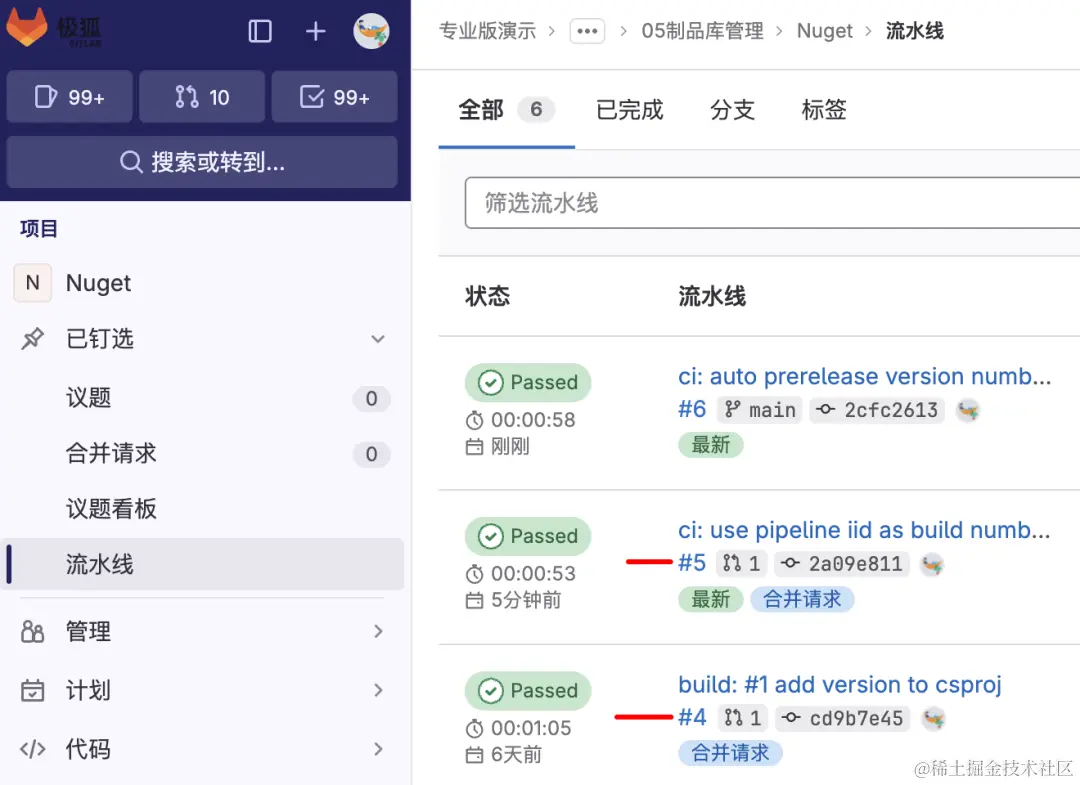Switch to the 已完成 tab
The height and width of the screenshot is (785, 1080).
pyautogui.click(x=629, y=110)
